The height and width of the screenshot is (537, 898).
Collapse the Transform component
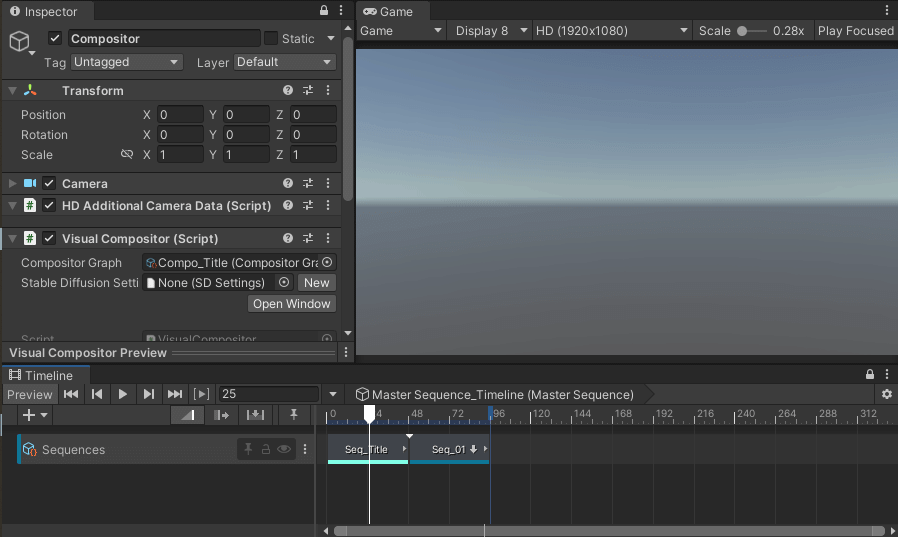pyautogui.click(x=12, y=90)
